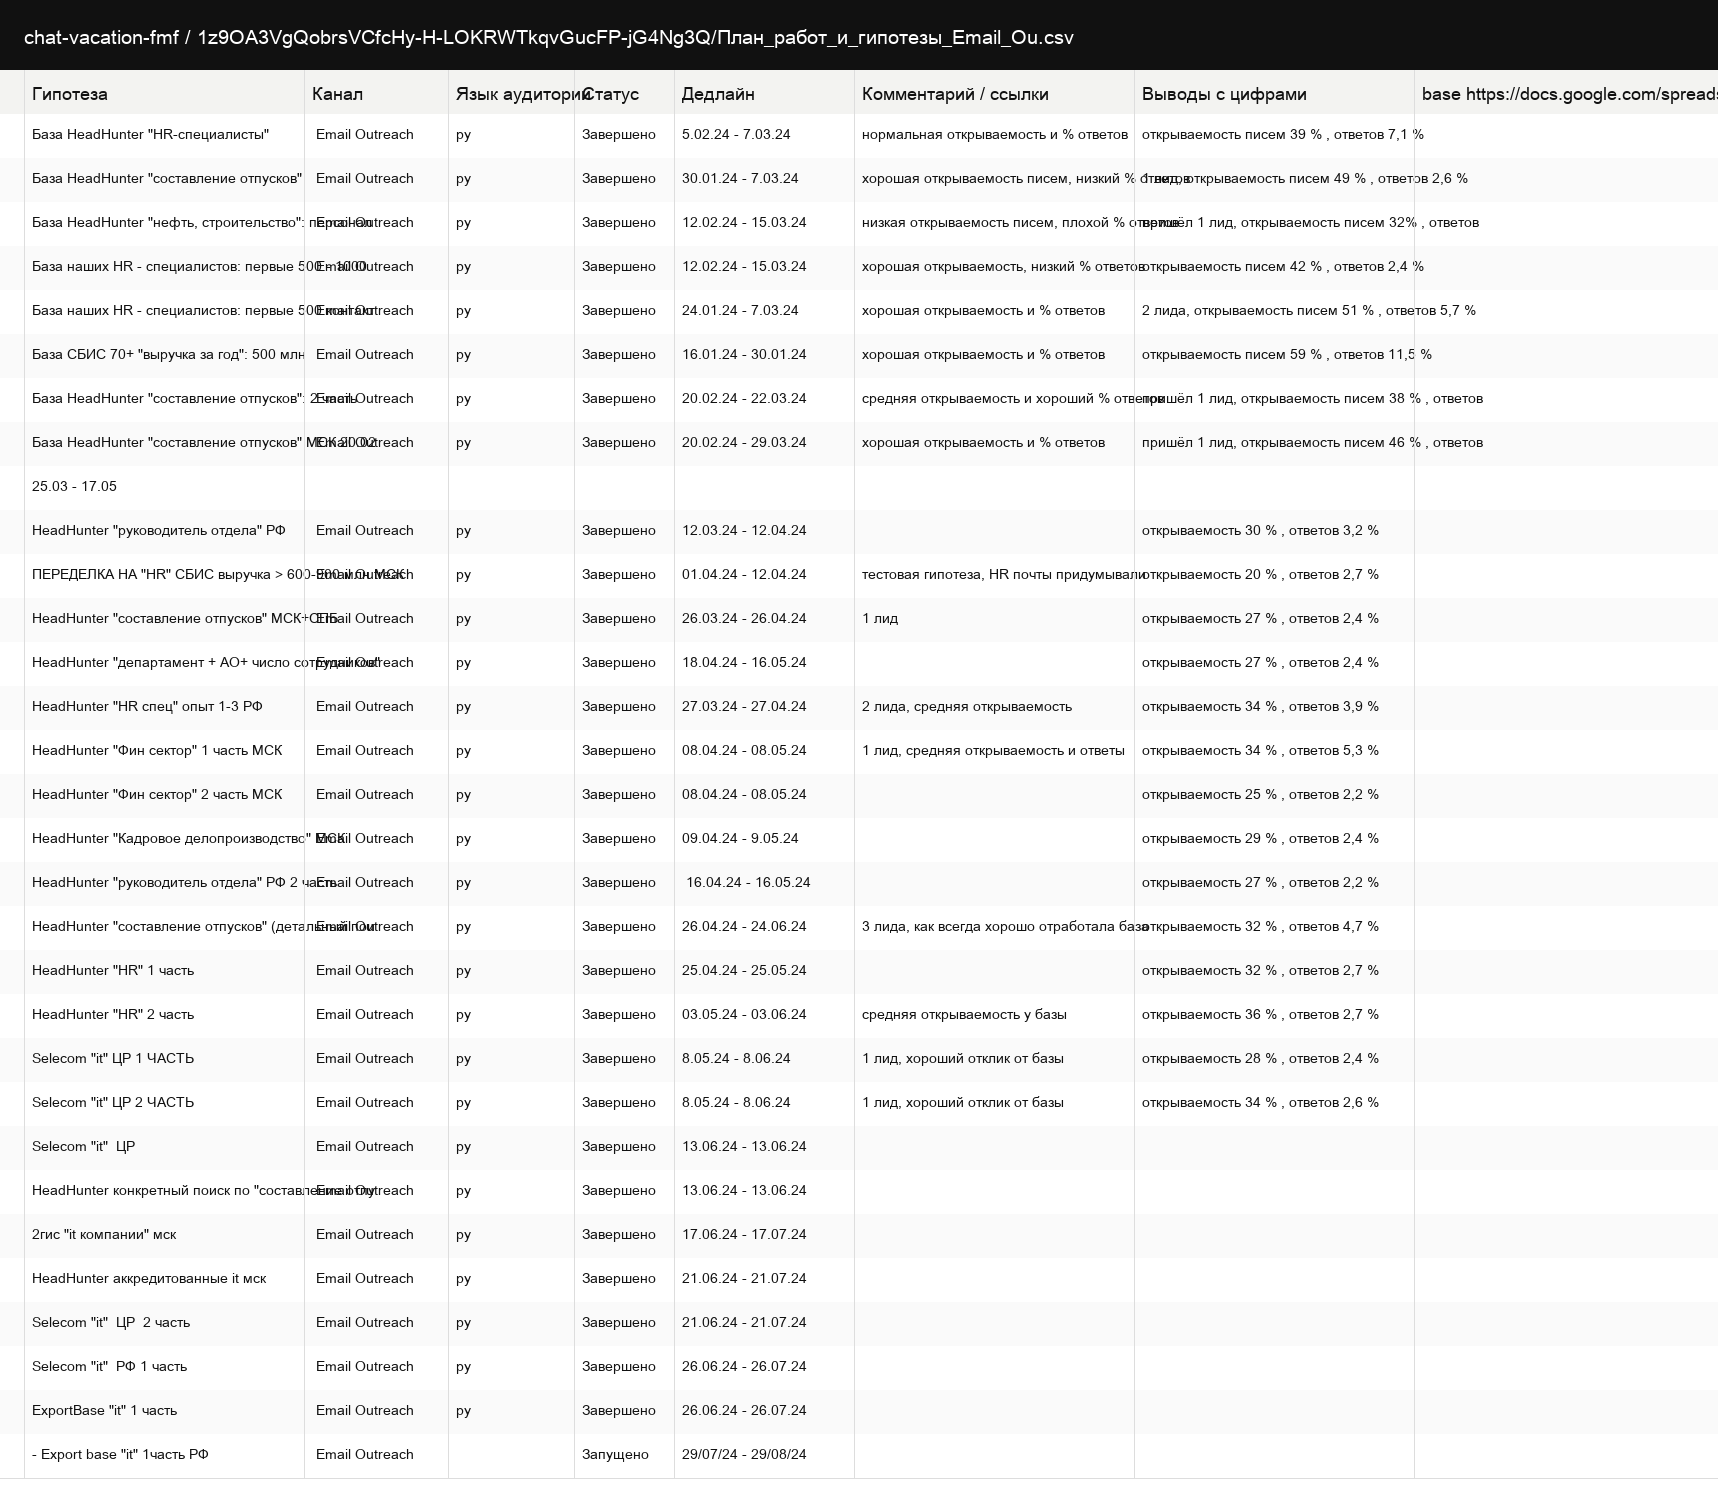This screenshot has height=1502, width=1718.
Task: Select HeadHunter "руководитель отдела" РФ cell
Action: 159,530
